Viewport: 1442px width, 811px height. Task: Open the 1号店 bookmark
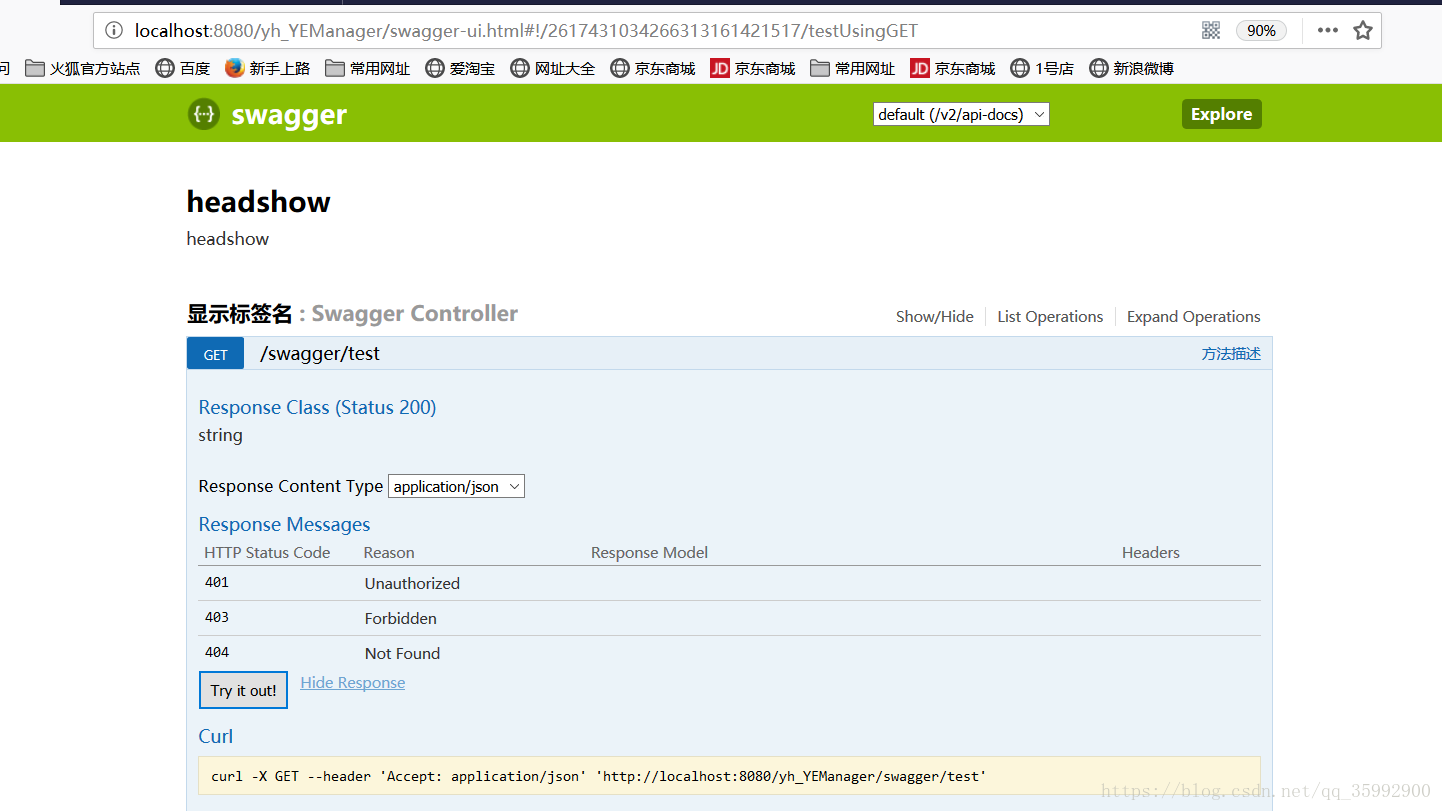click(1042, 68)
